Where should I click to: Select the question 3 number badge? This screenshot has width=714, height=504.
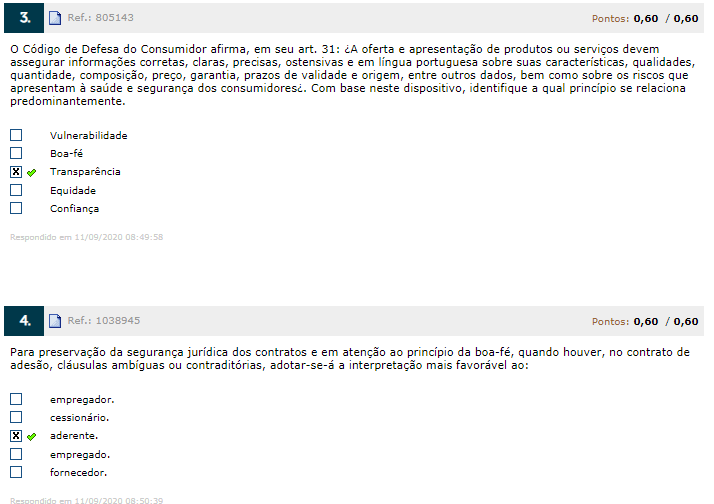coord(24,18)
